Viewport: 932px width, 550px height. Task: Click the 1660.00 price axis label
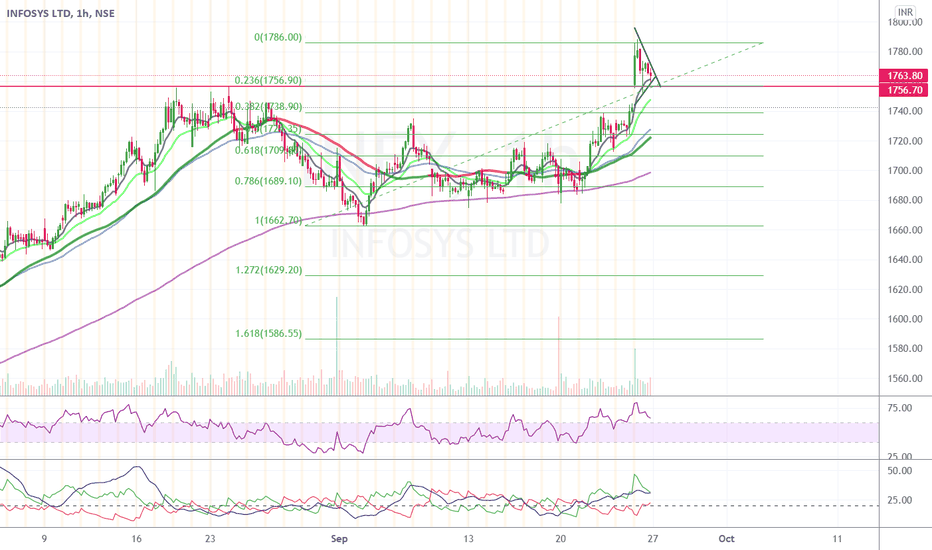pos(905,230)
